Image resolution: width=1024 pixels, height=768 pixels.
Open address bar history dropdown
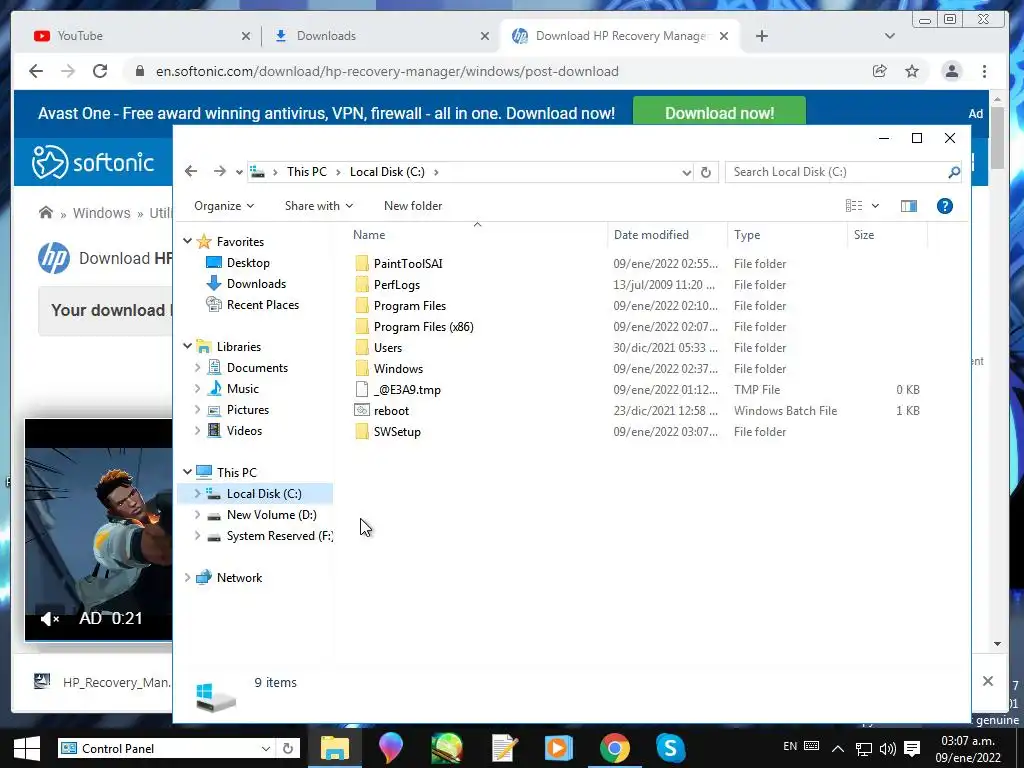click(686, 172)
